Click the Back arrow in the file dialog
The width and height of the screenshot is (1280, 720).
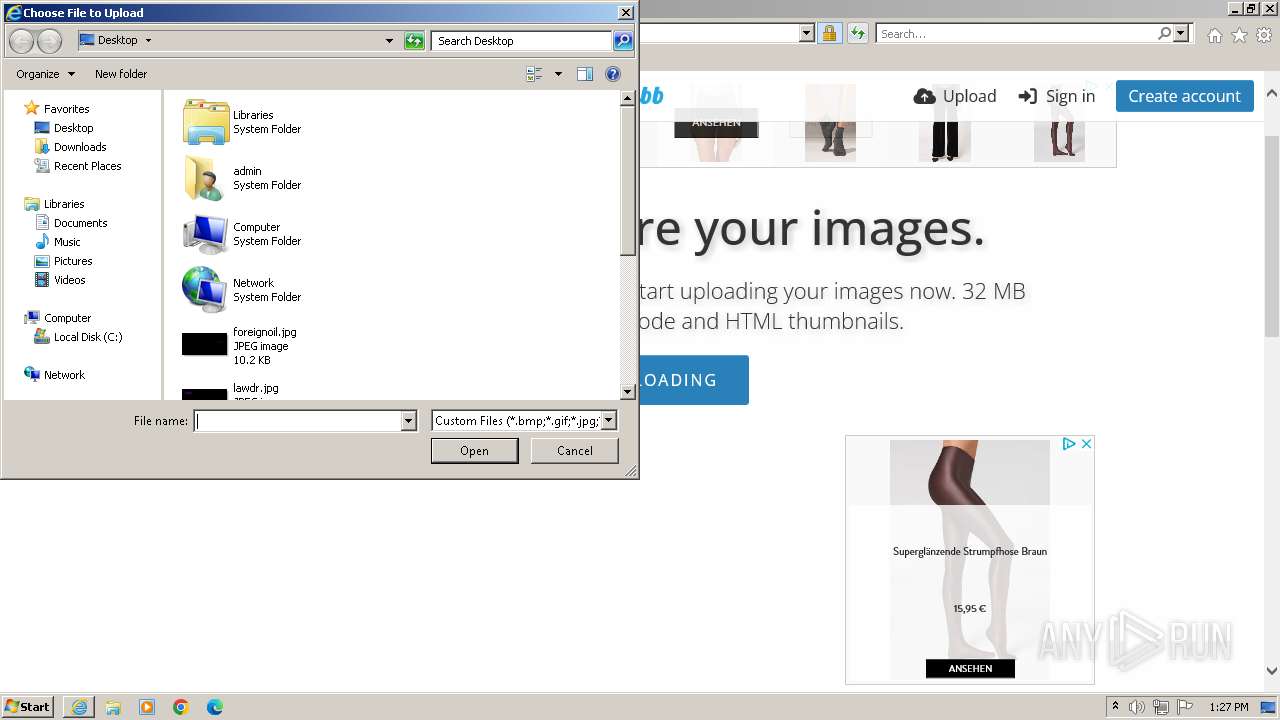coord(22,41)
